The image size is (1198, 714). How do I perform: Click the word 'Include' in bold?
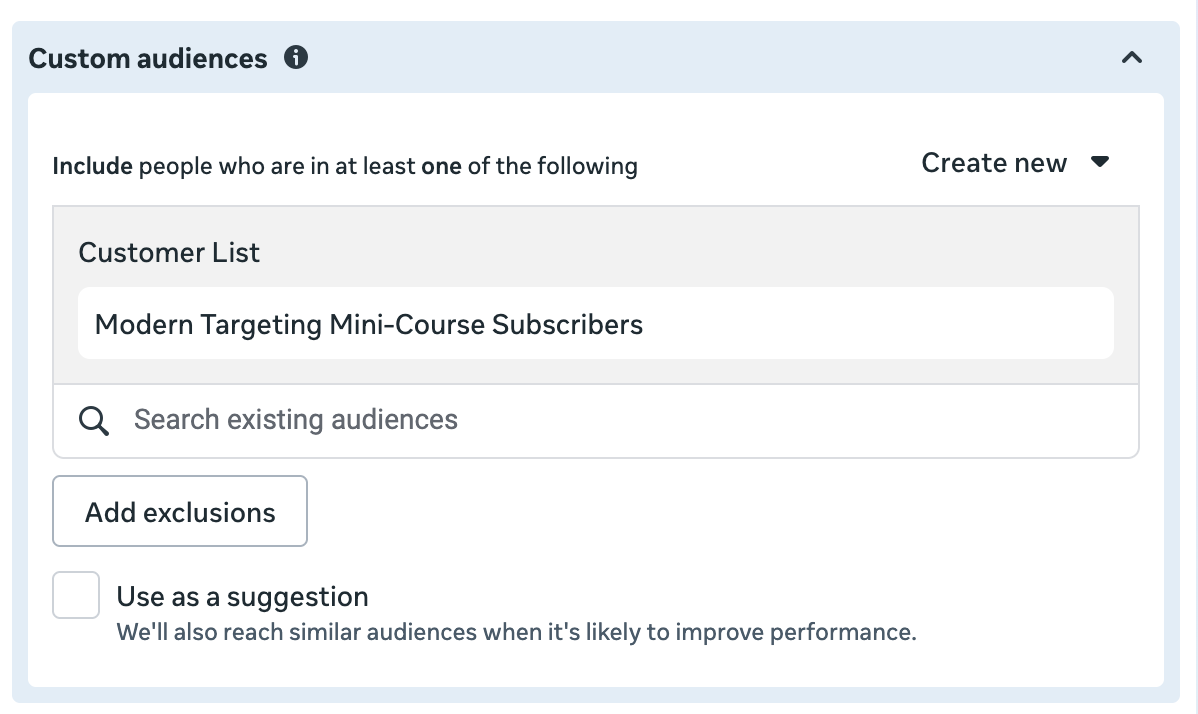[x=92, y=165]
